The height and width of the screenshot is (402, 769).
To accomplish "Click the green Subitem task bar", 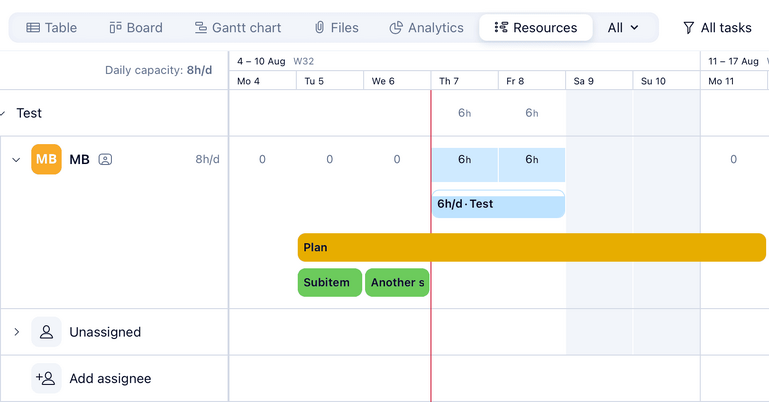I will pos(329,282).
